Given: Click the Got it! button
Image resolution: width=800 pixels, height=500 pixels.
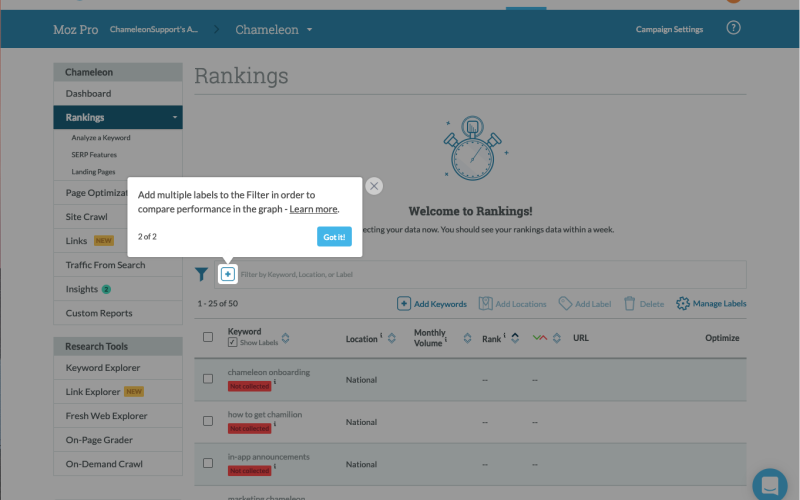Looking at the screenshot, I should 334,237.
